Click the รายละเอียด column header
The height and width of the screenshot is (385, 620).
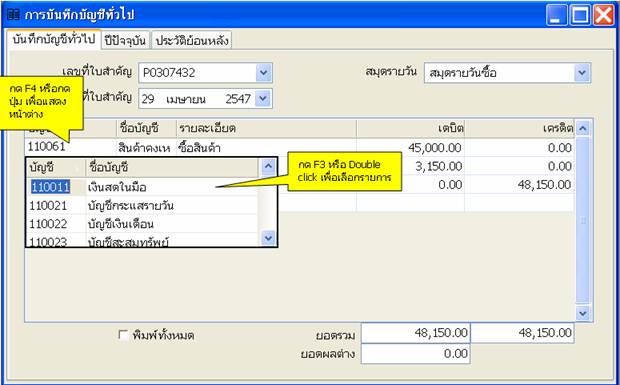coord(266,128)
